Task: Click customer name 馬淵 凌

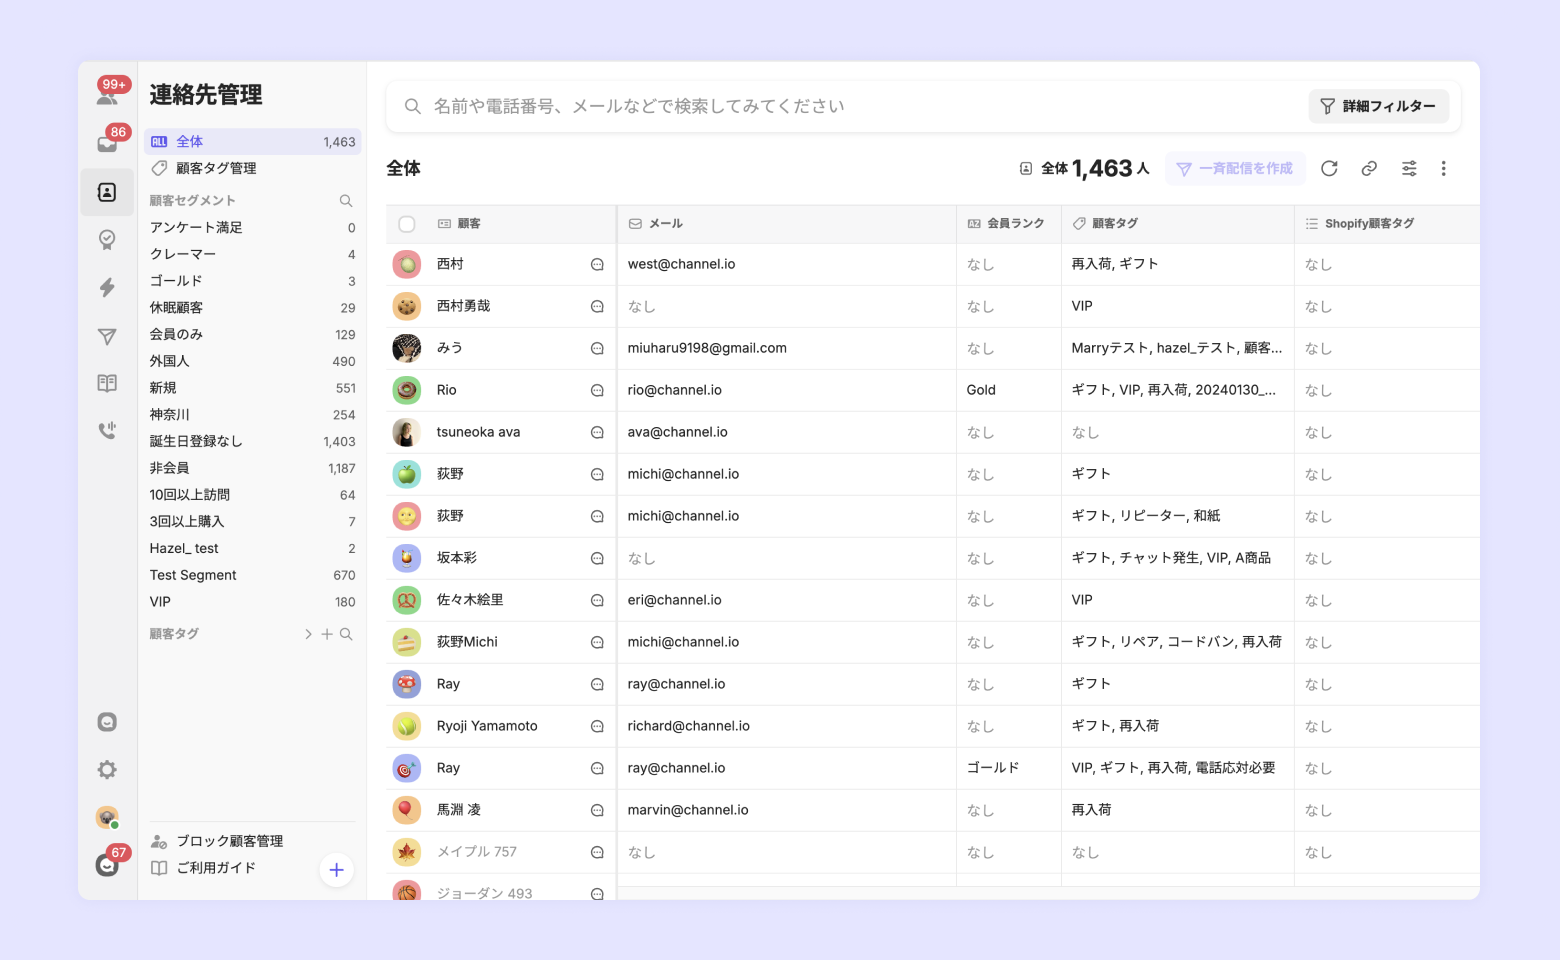Action: 459,811
